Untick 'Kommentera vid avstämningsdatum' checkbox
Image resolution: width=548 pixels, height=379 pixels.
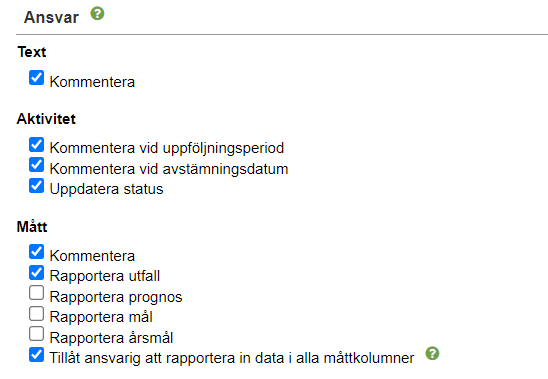point(37,165)
